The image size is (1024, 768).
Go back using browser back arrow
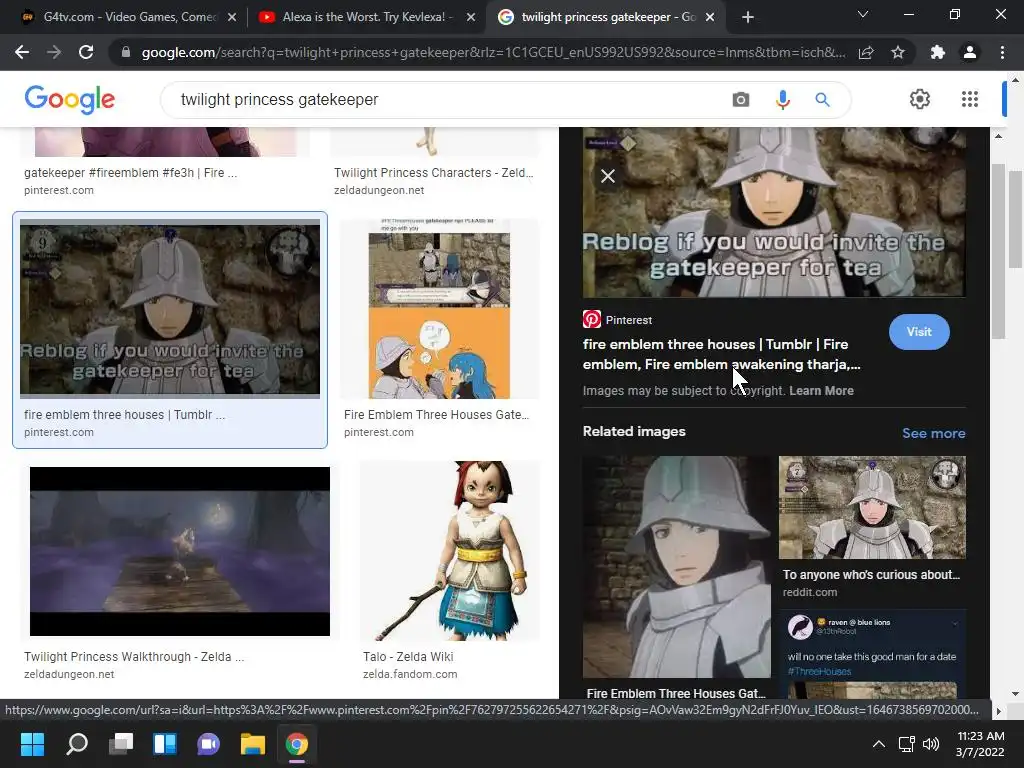[x=22, y=52]
